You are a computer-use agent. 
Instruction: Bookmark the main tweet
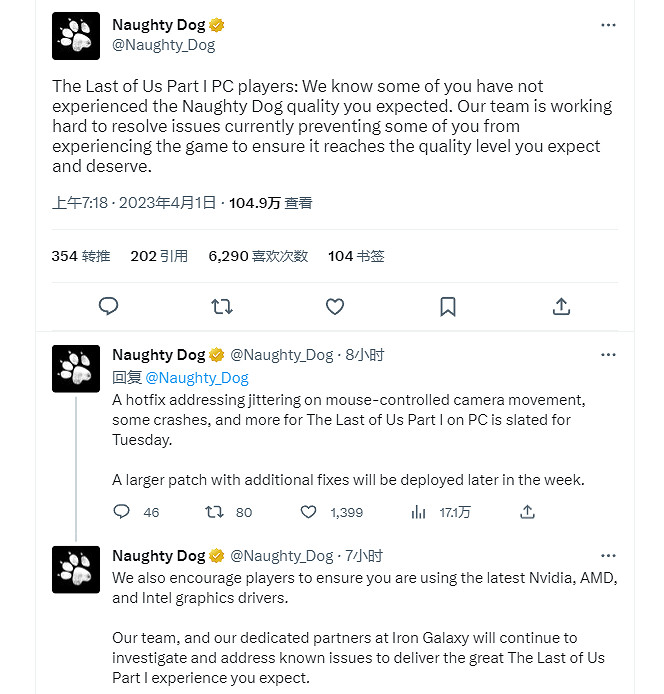pos(448,306)
